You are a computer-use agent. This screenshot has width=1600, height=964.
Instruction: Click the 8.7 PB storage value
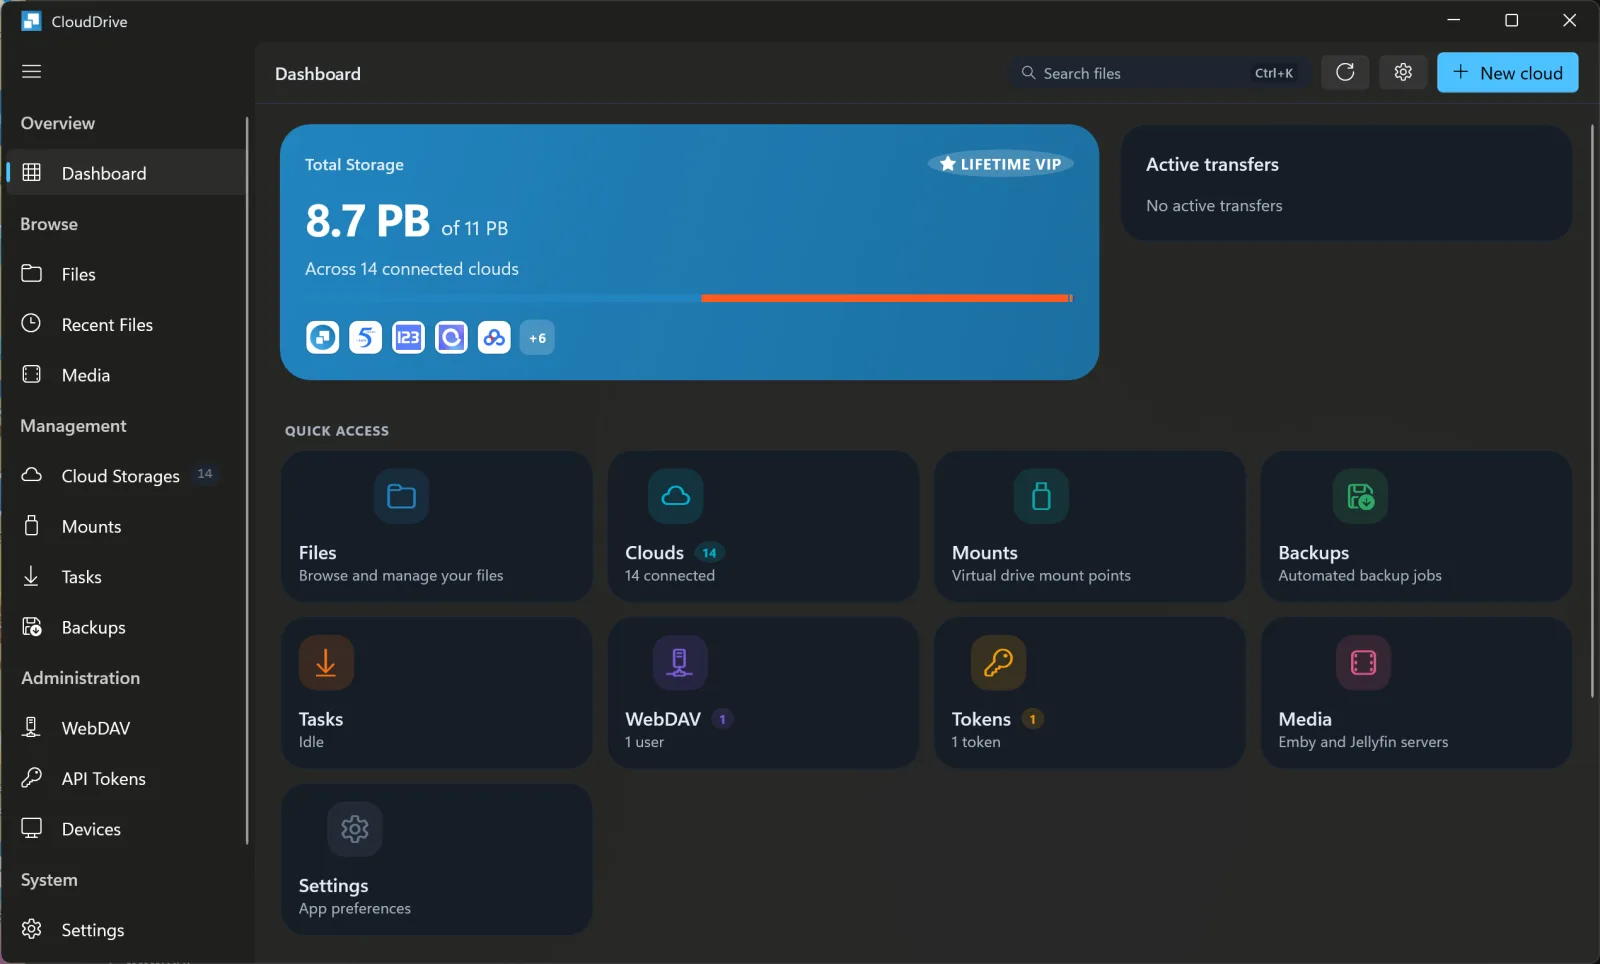point(368,221)
